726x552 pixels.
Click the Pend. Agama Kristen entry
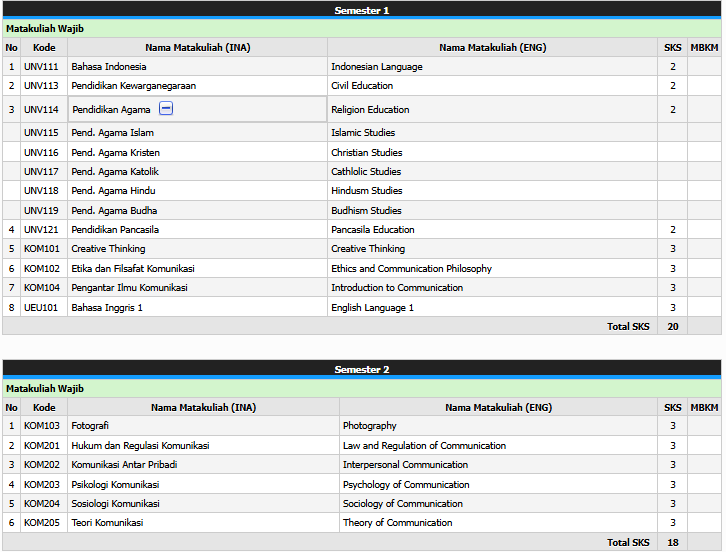click(x=115, y=153)
